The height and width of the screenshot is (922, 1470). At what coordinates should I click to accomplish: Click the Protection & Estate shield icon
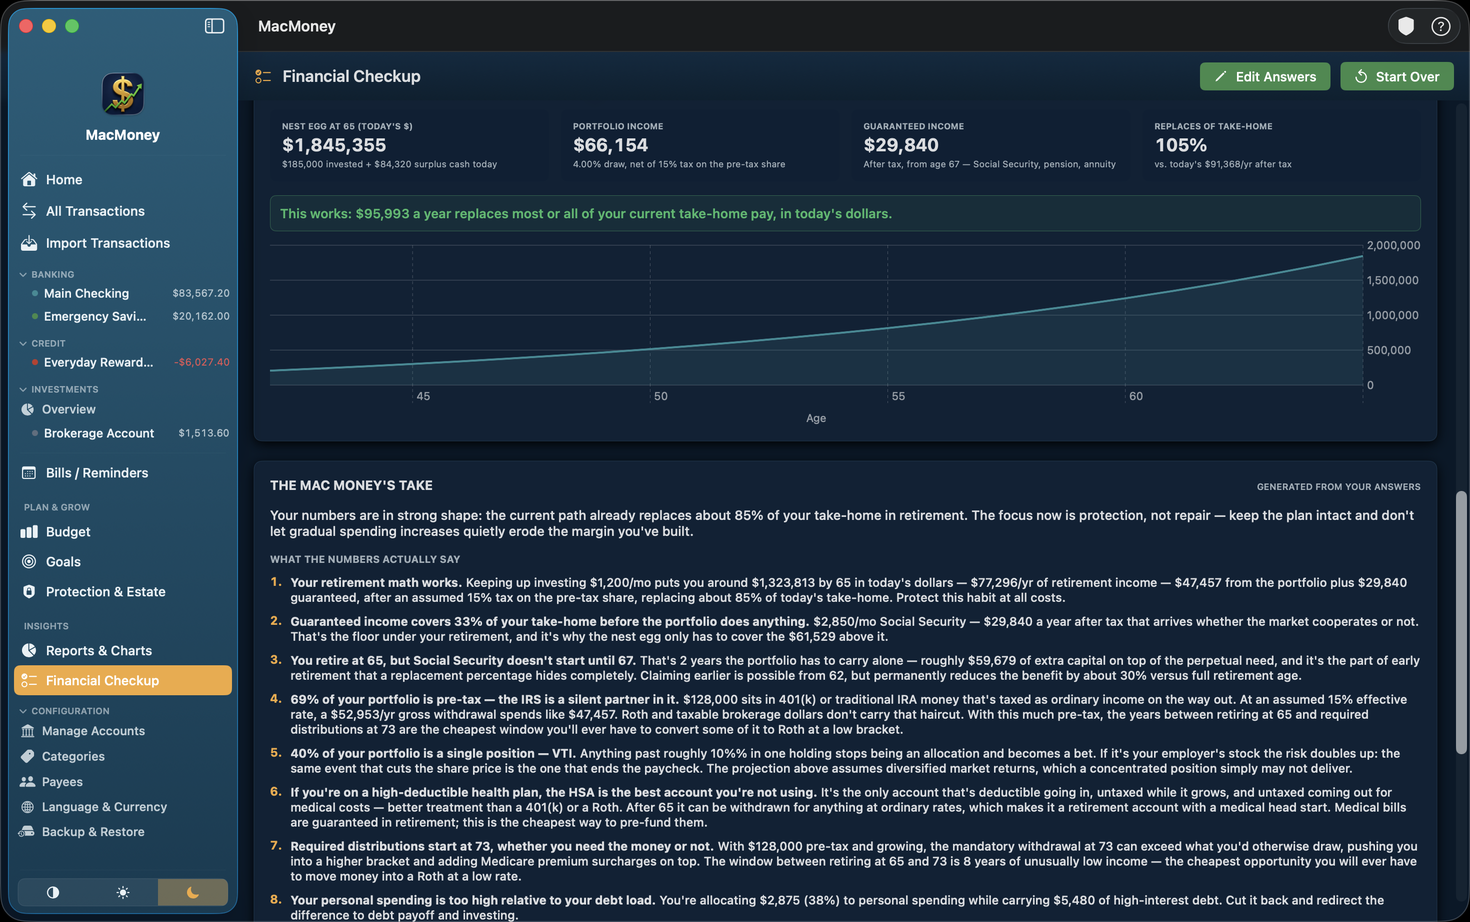29,592
